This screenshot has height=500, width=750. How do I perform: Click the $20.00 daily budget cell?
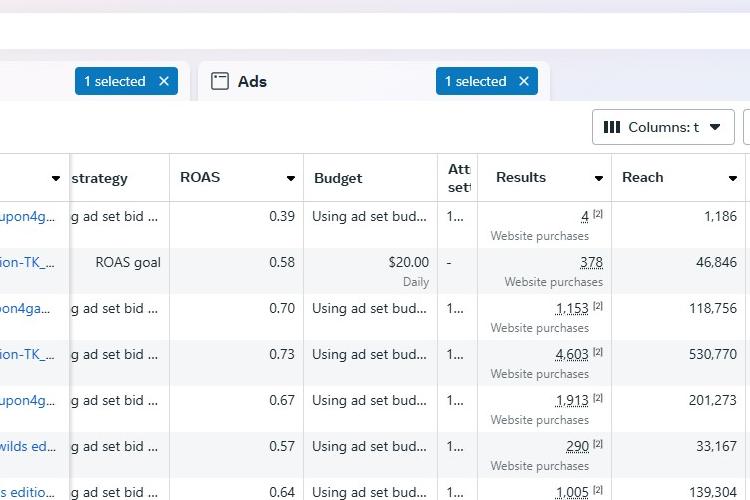(408, 263)
